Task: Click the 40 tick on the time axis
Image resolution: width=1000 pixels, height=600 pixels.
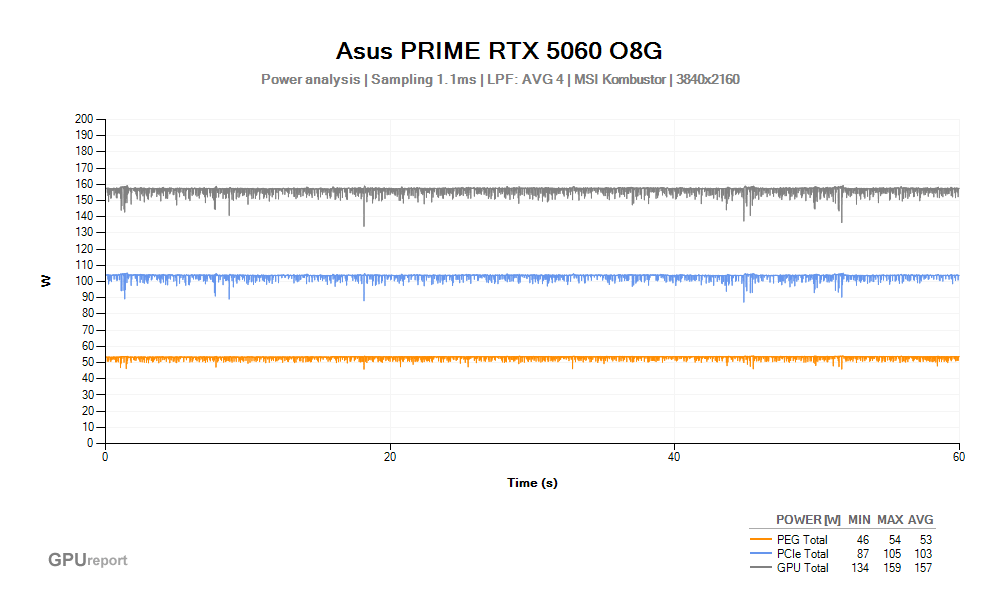Action: pos(674,457)
